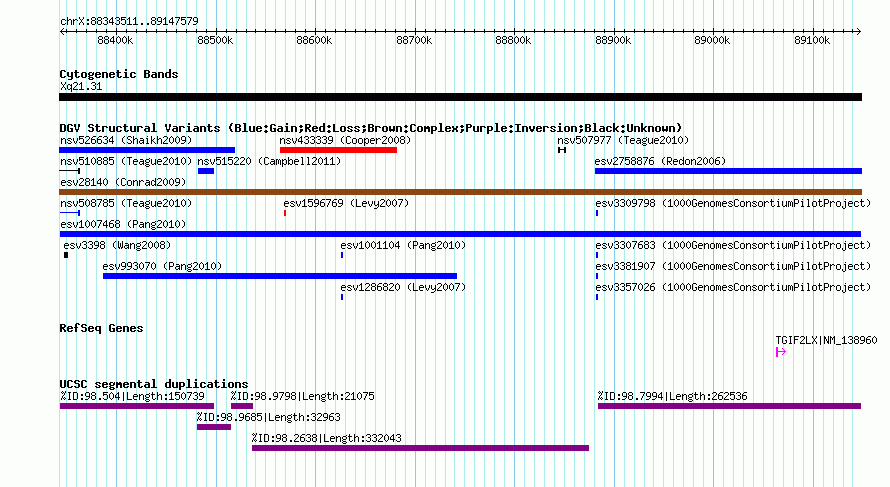Click the nsv515220 (Campbell2011) blue bar
890x487 pixels.
[x=206, y=171]
